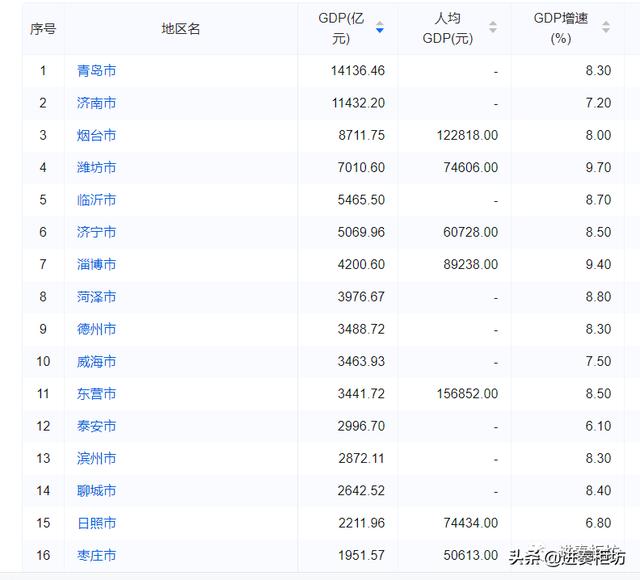Open 滨州市 link
The image size is (640, 580).
(96, 458)
